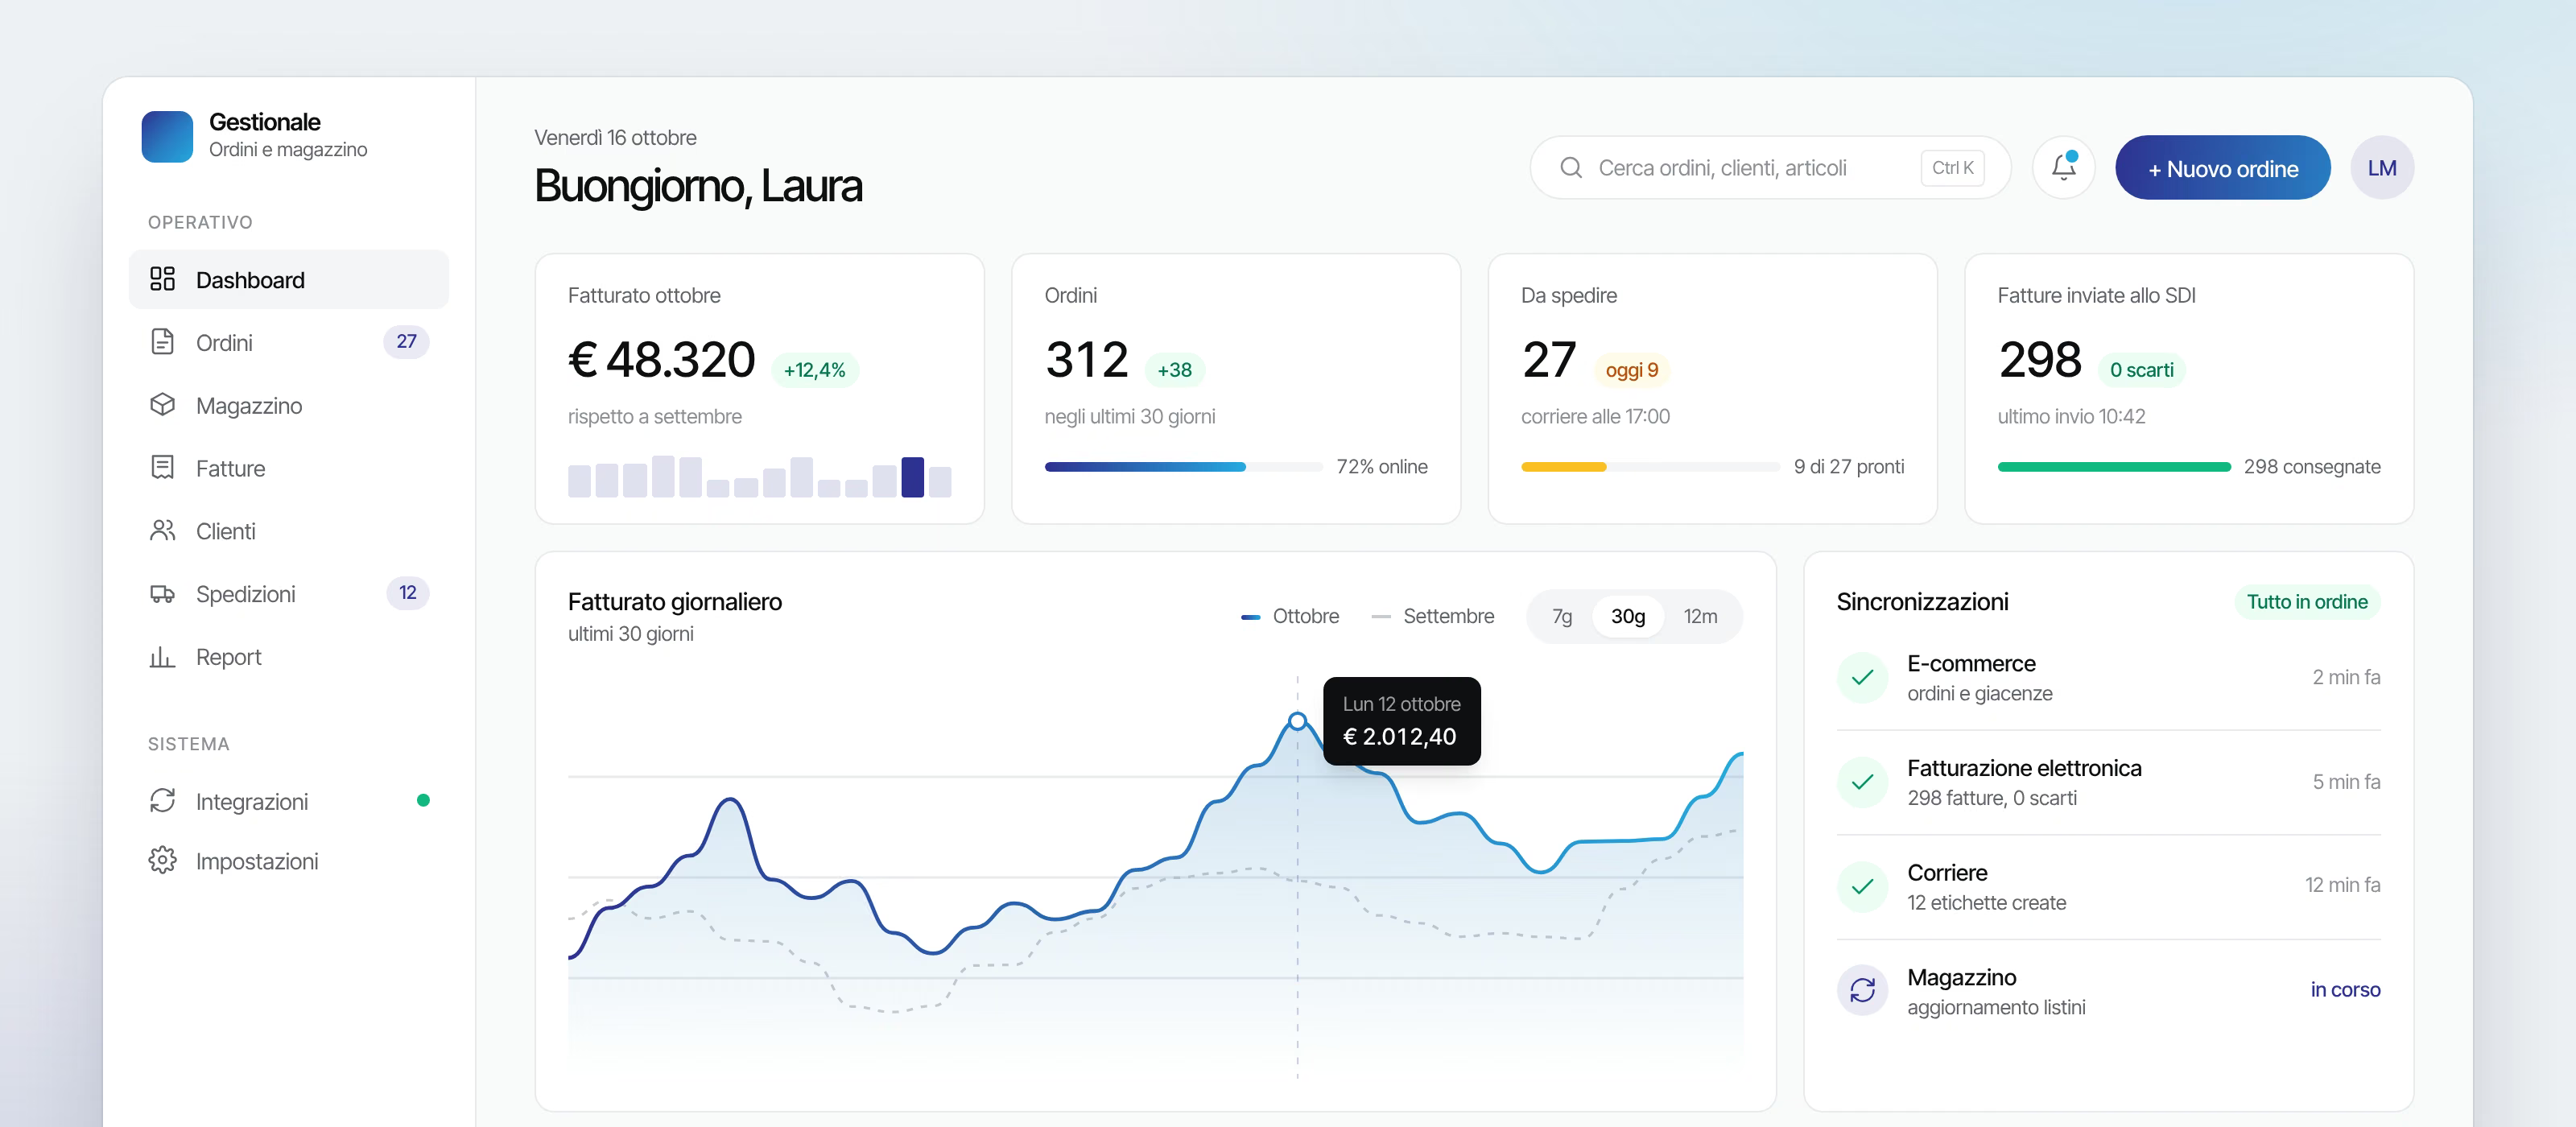Click the 72% online progress bar
This screenshot has width=2576, height=1127.
(1183, 467)
